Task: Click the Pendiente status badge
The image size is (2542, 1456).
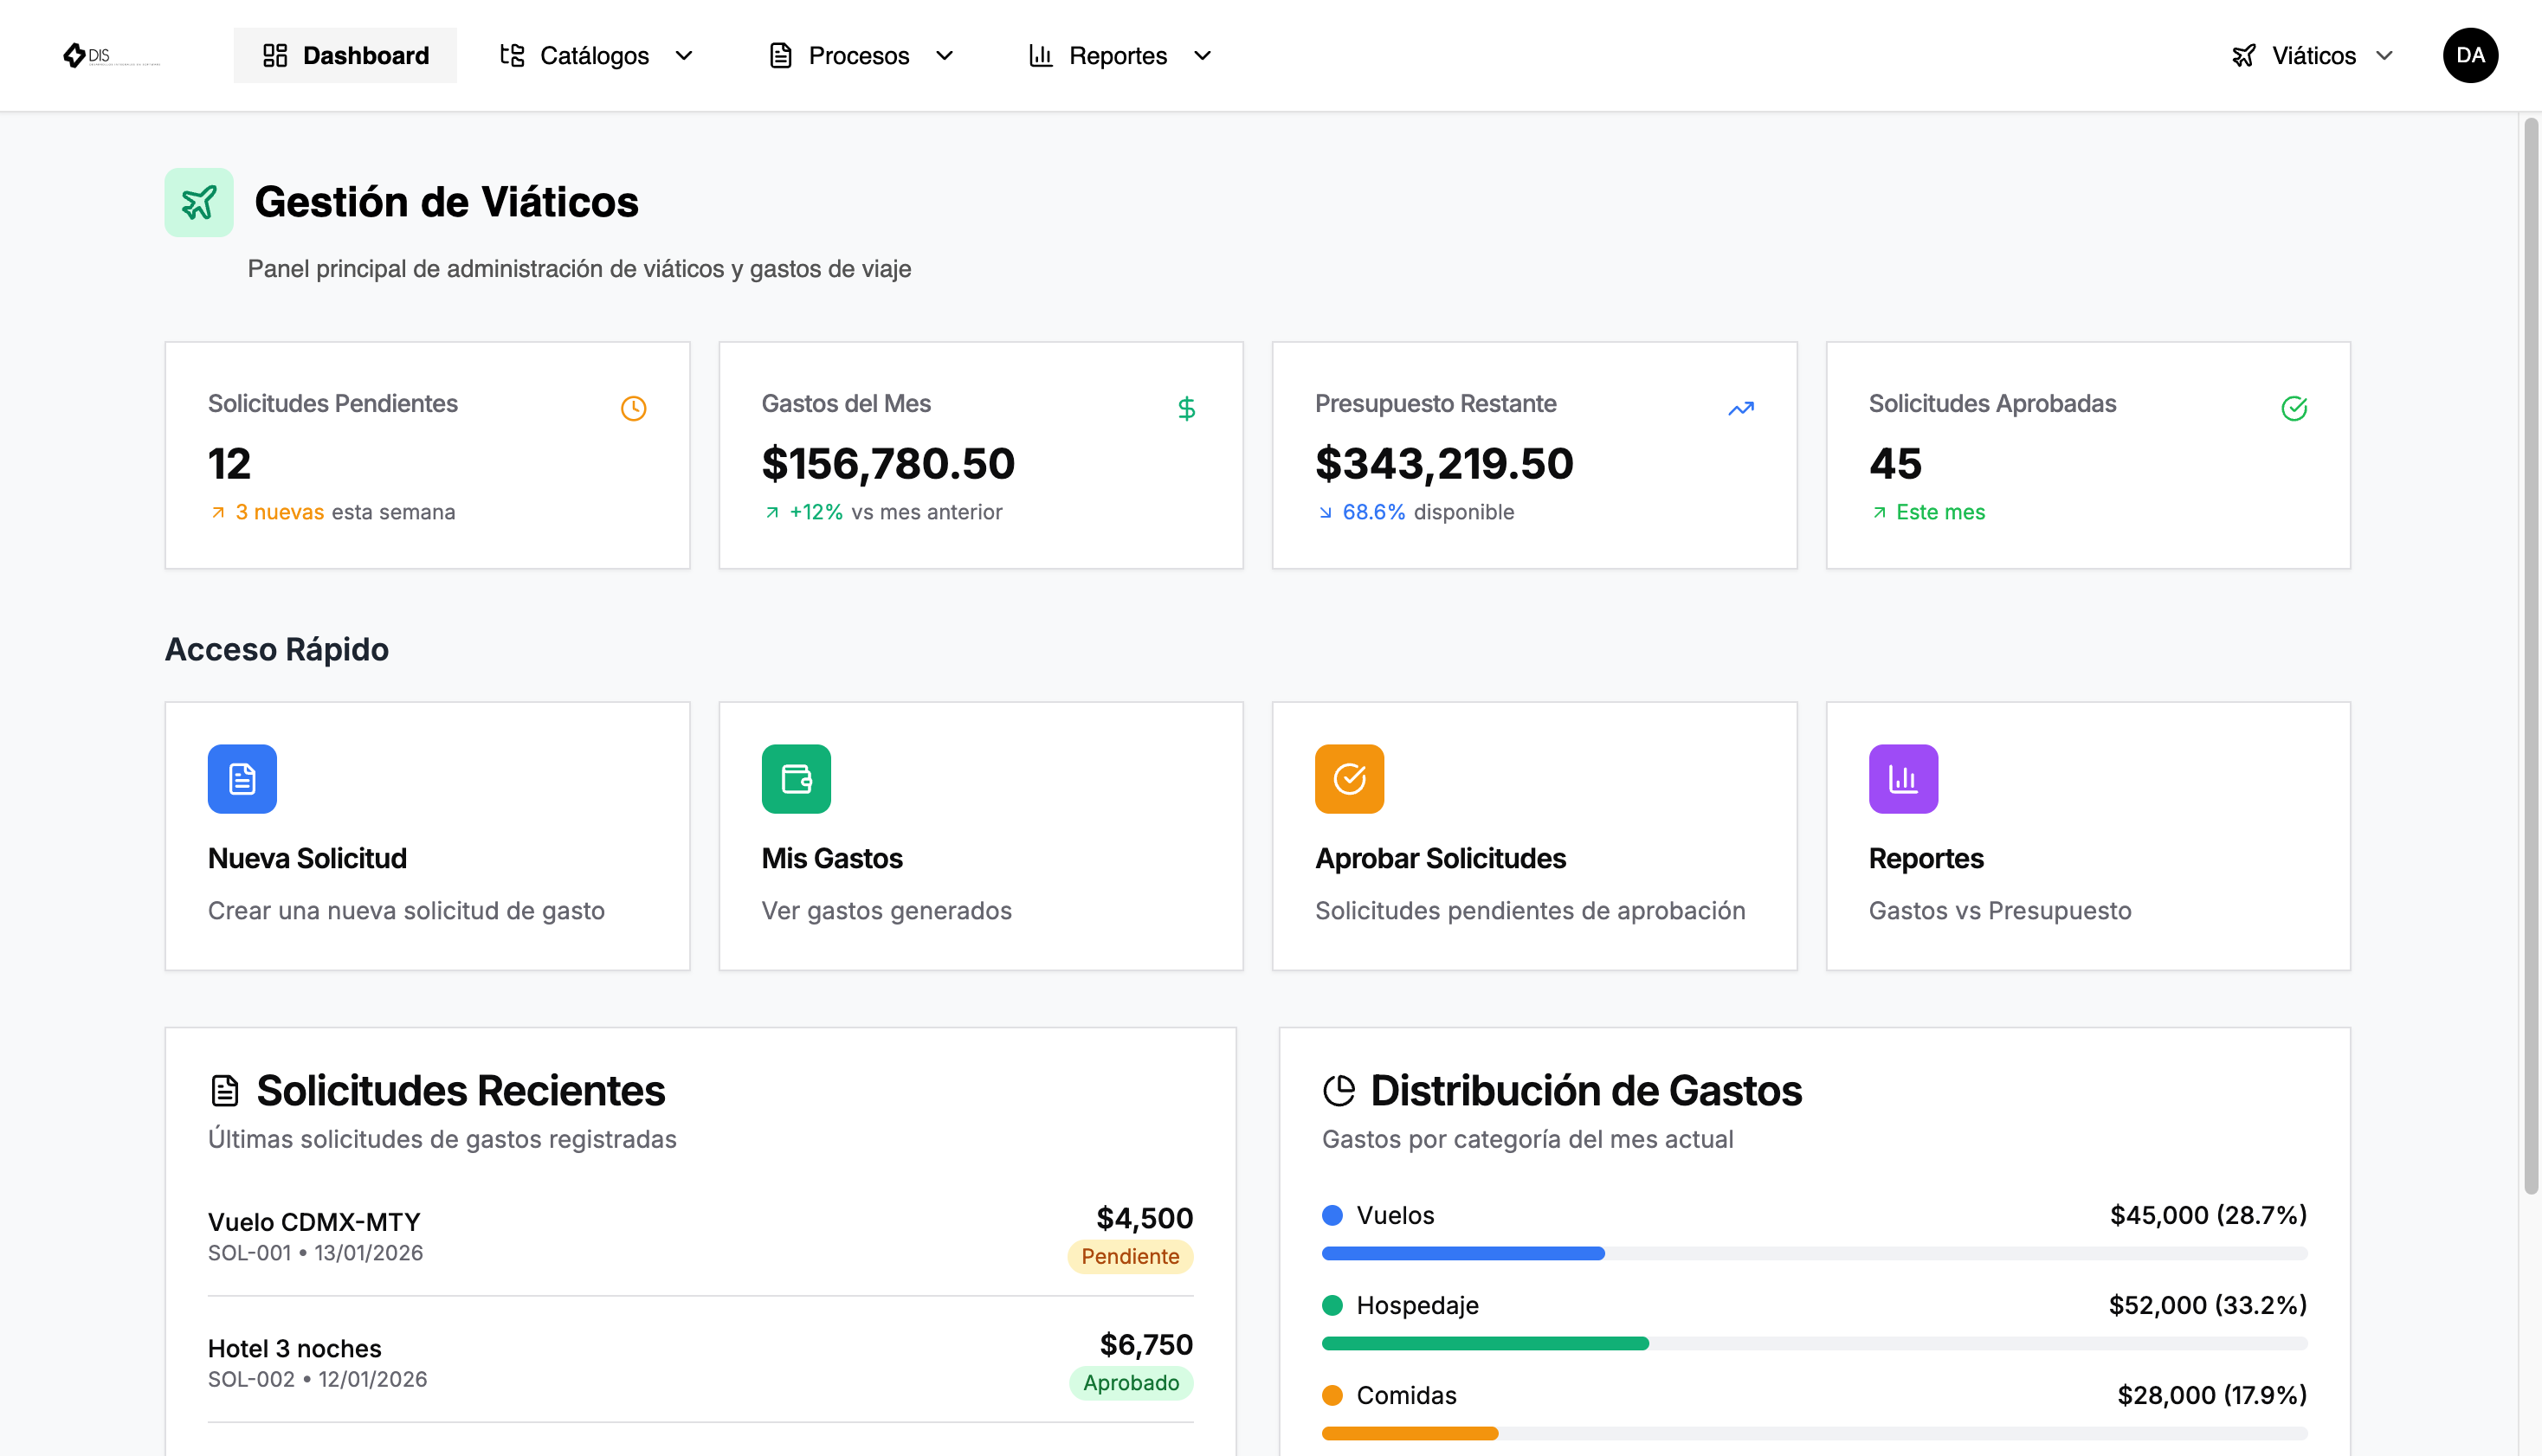Action: coord(1130,1256)
